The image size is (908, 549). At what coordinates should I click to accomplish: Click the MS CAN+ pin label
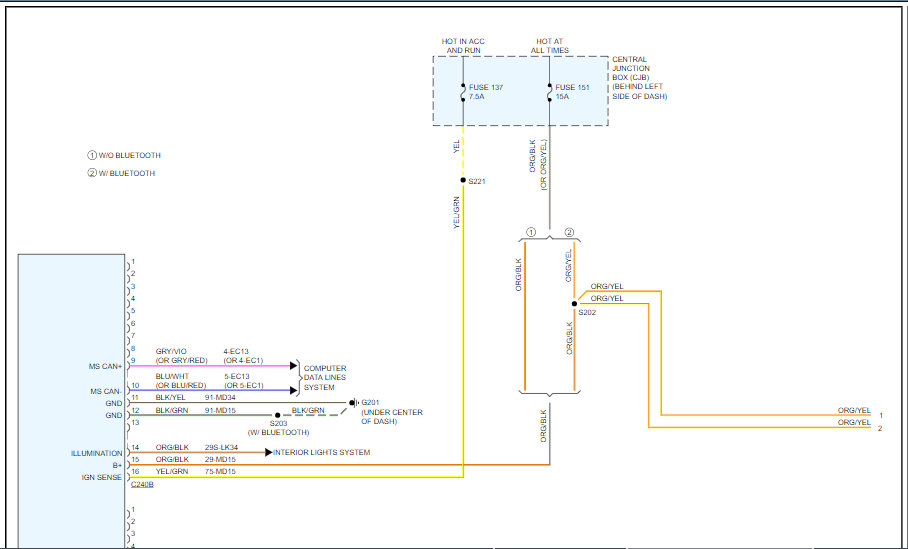105,366
